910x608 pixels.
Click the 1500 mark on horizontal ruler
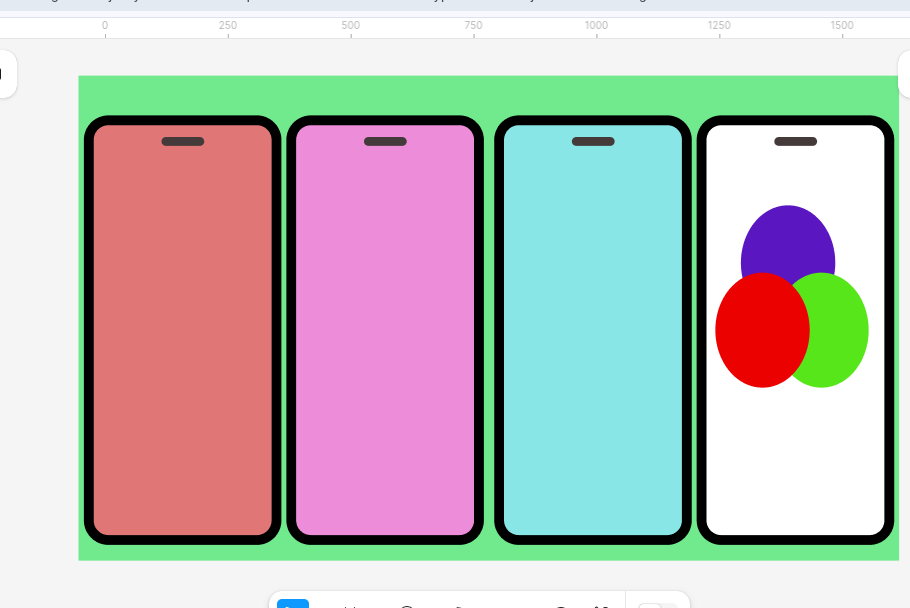pyautogui.click(x=842, y=26)
